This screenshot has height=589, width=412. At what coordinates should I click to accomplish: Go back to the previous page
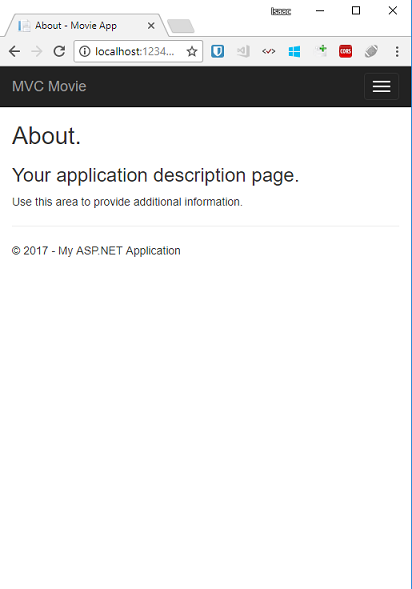coord(14,51)
